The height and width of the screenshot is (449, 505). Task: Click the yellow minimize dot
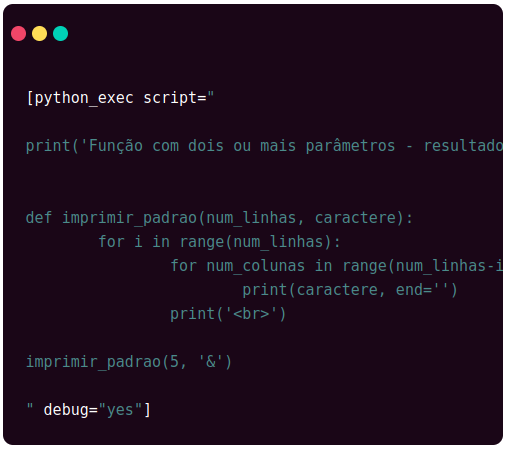click(x=39, y=34)
